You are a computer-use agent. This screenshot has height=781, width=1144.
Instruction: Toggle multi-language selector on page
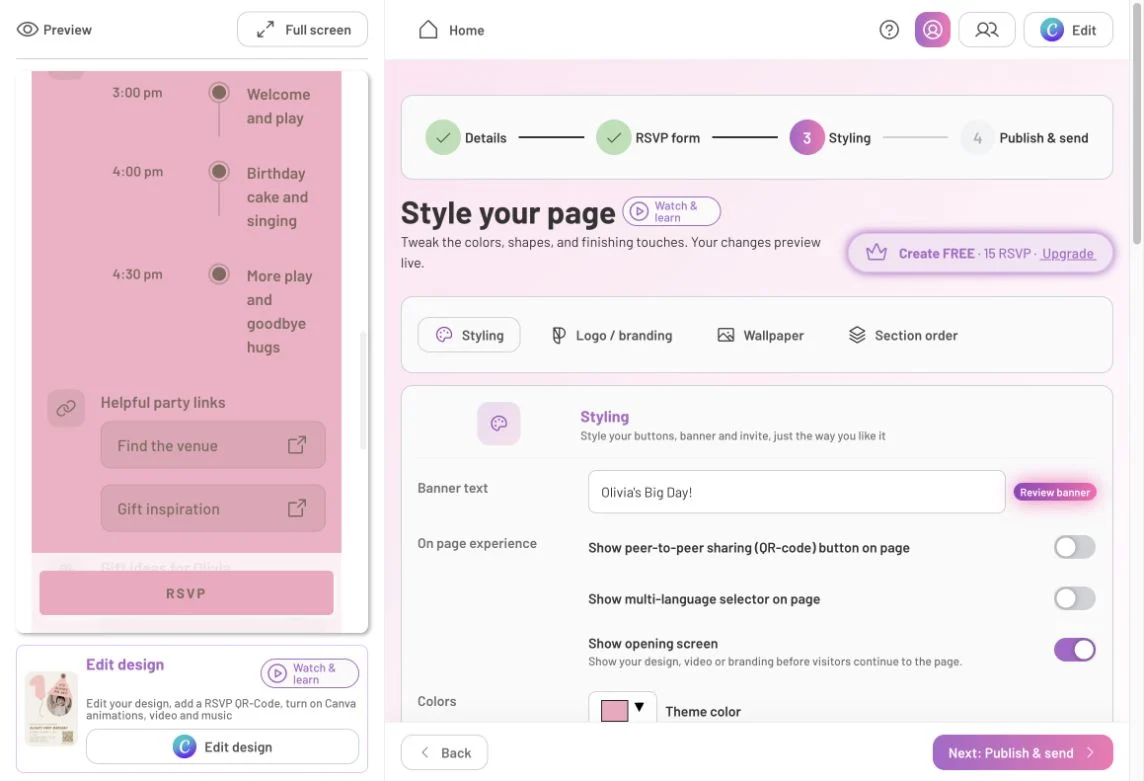point(1074,599)
